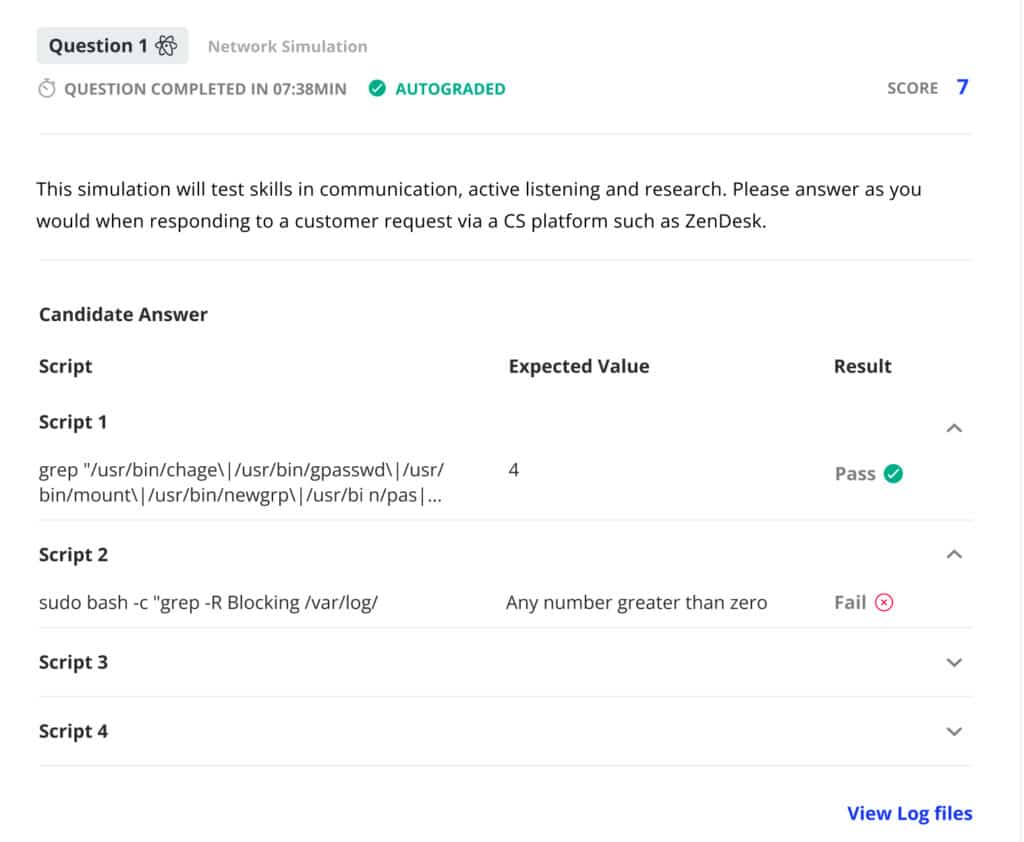Click the Fail result label

tap(850, 602)
